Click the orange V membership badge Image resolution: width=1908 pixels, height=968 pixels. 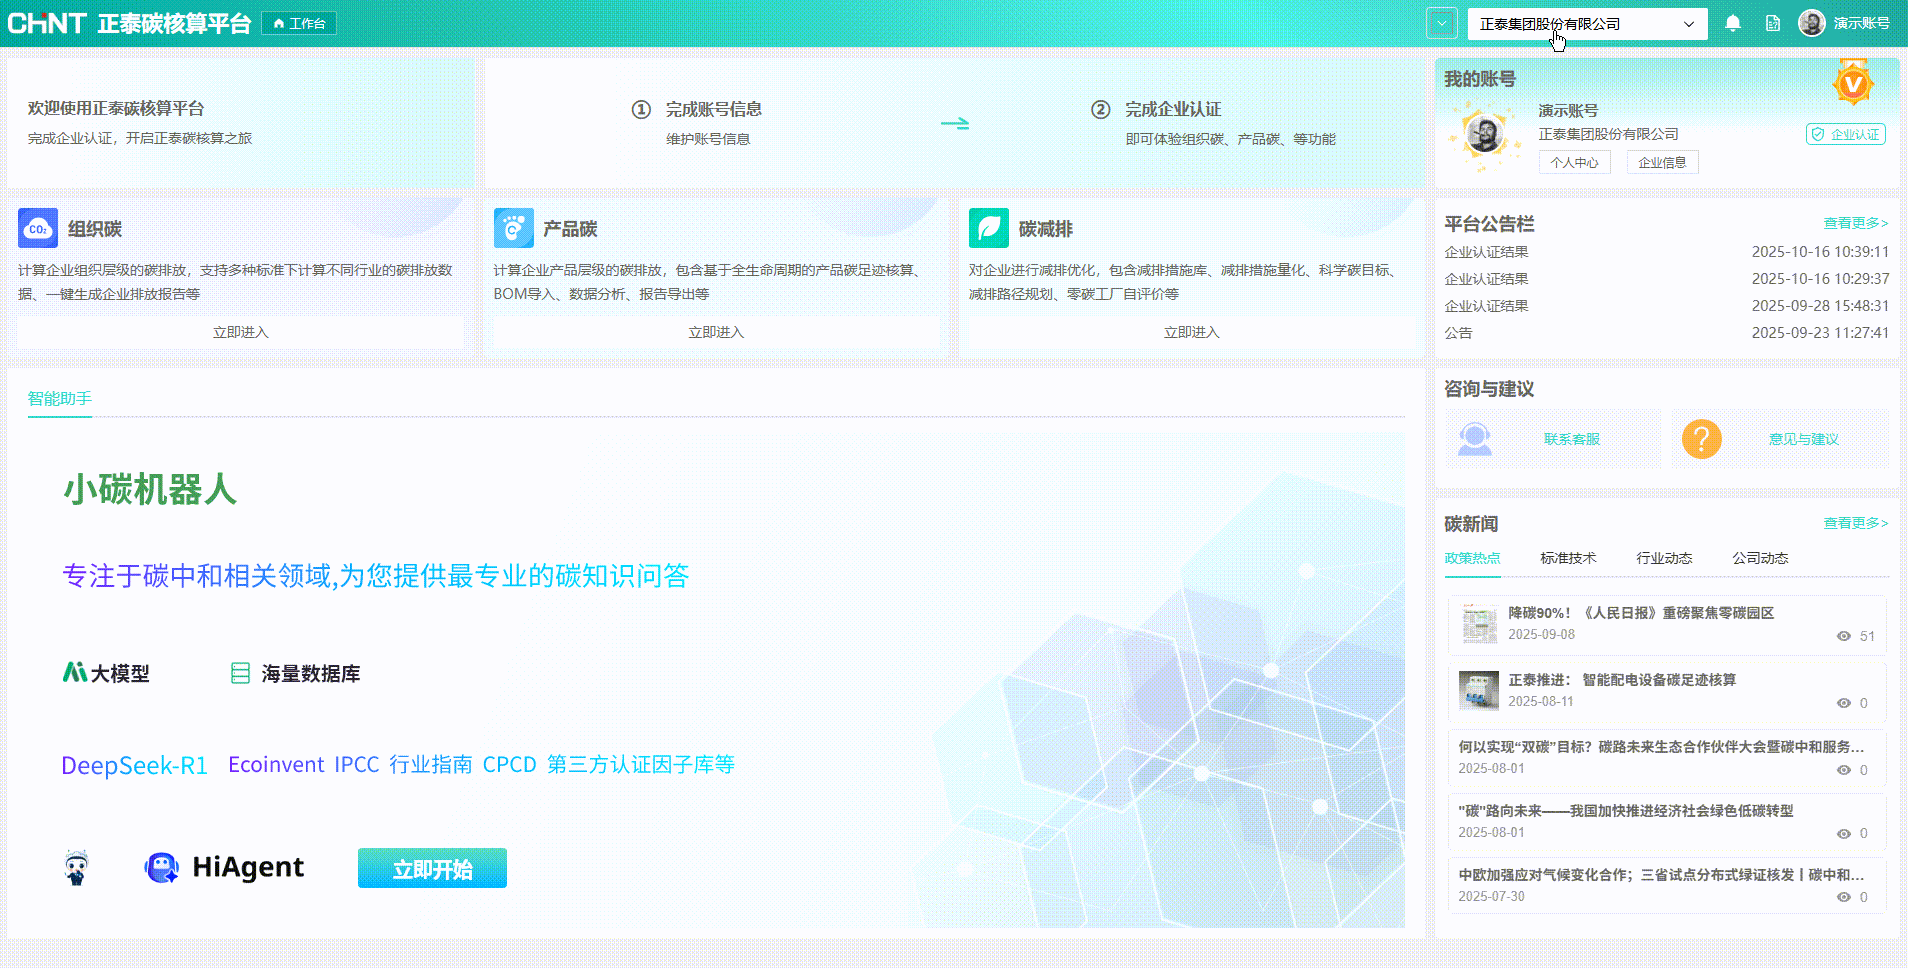pos(1853,83)
